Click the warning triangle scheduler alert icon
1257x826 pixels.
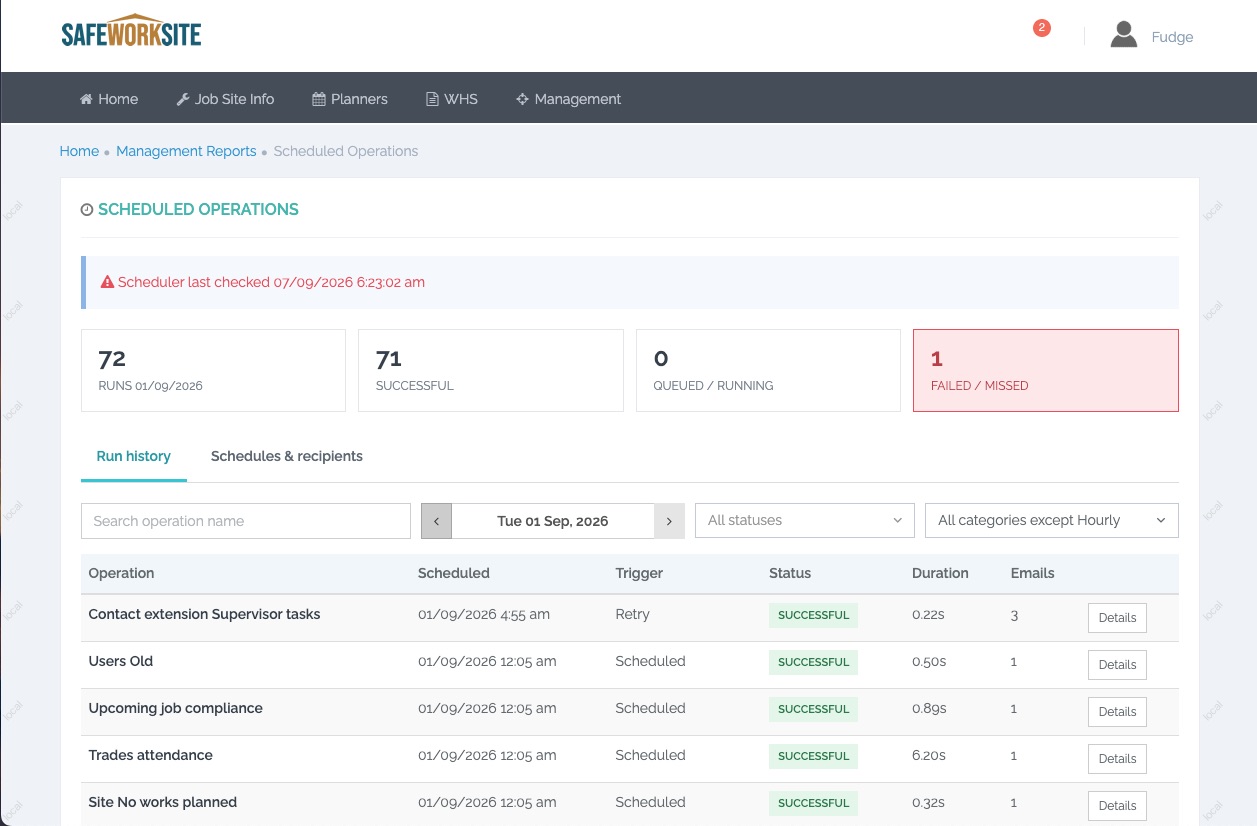point(107,282)
